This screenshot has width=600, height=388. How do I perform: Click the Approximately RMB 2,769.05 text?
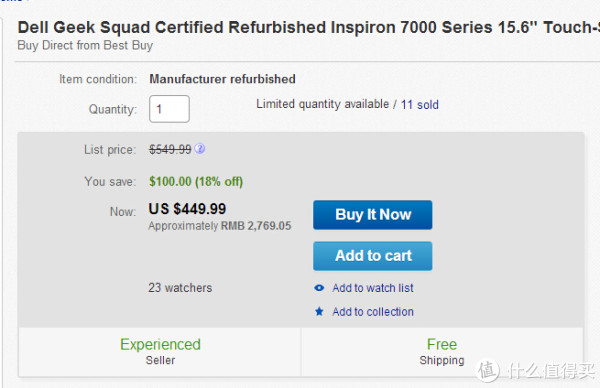220,226
